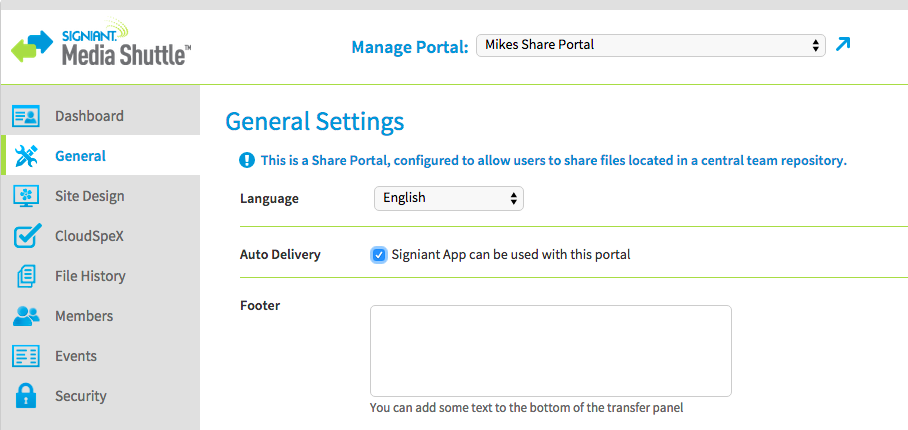Click inside the Footer text area
The image size is (908, 430).
(551, 351)
